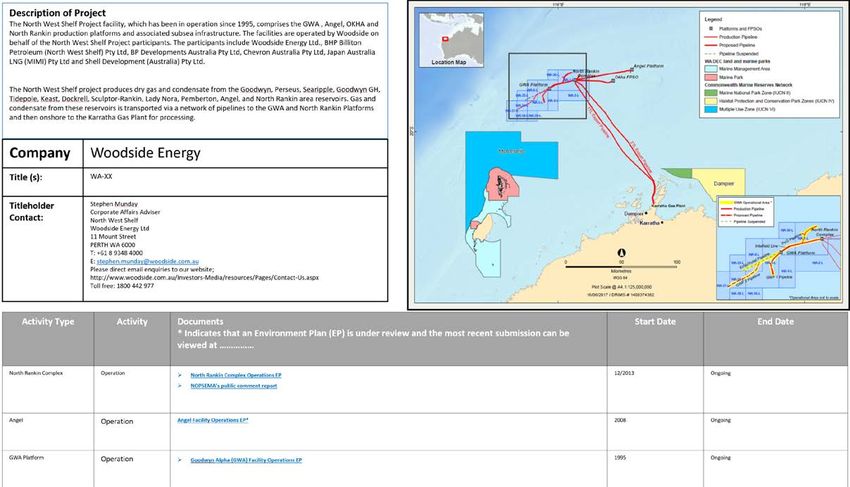The image size is (850, 487).
Task: Click the Toll free: 1800 442 977 line
Action: pyautogui.click(x=122, y=285)
